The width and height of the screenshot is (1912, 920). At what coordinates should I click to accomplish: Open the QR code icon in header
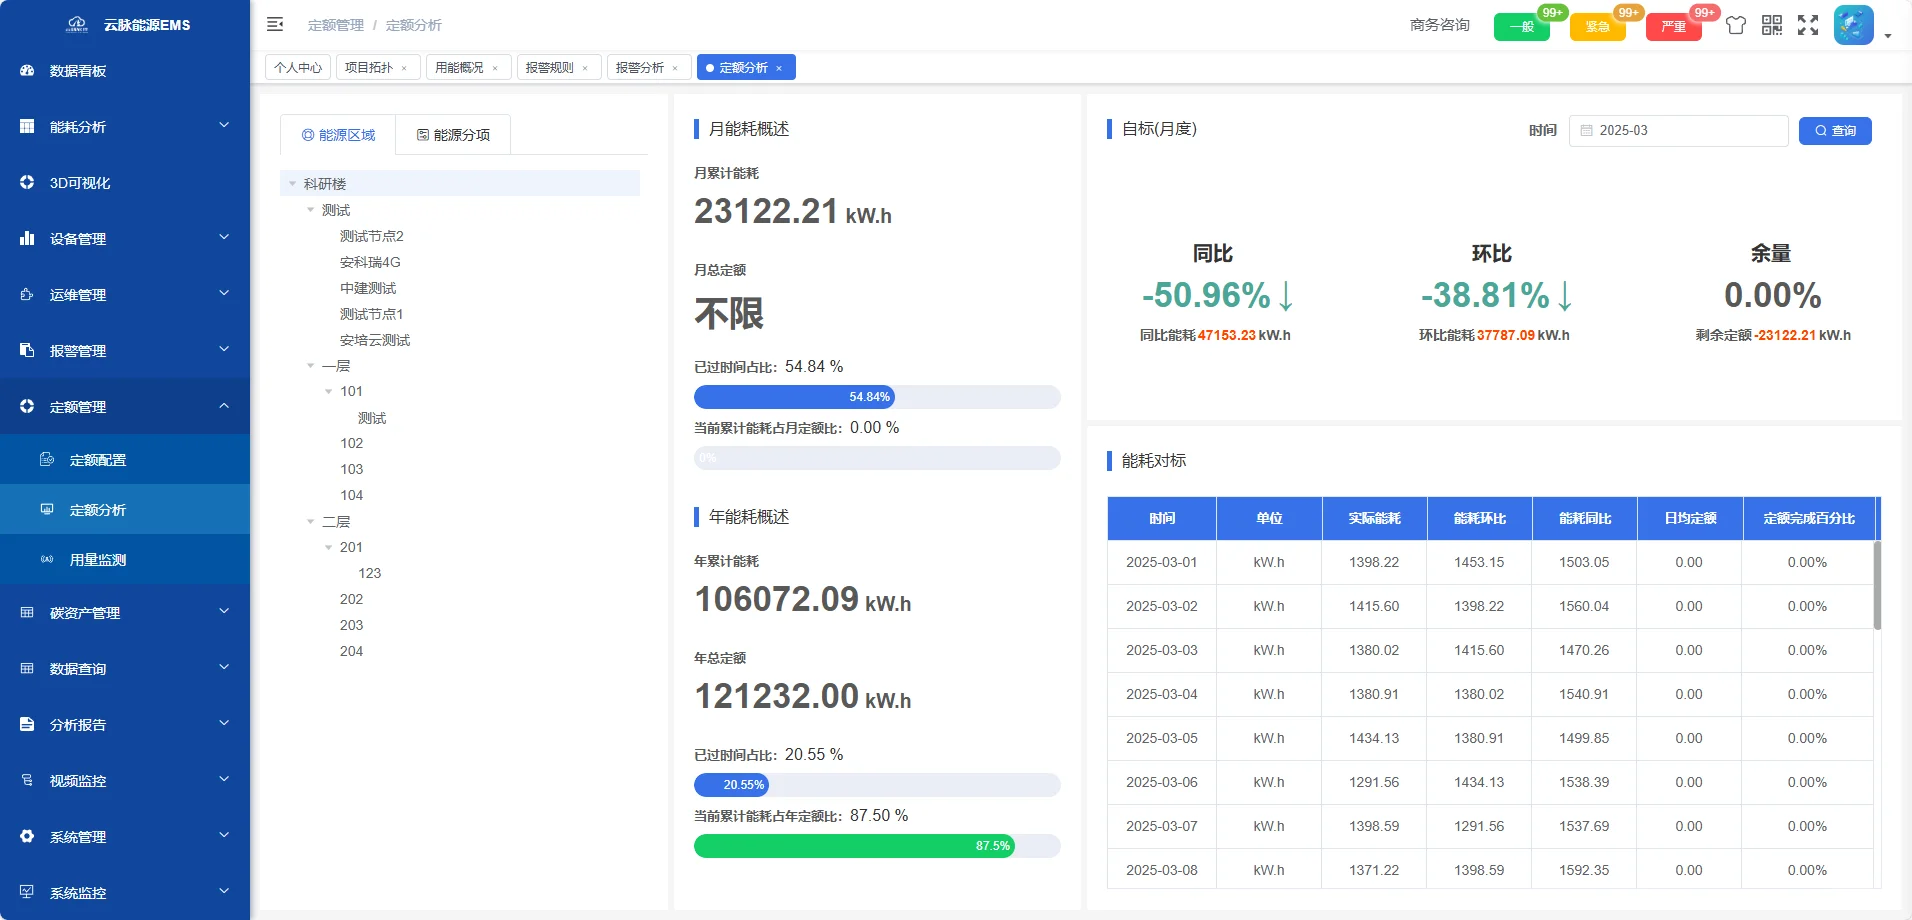tap(1773, 25)
